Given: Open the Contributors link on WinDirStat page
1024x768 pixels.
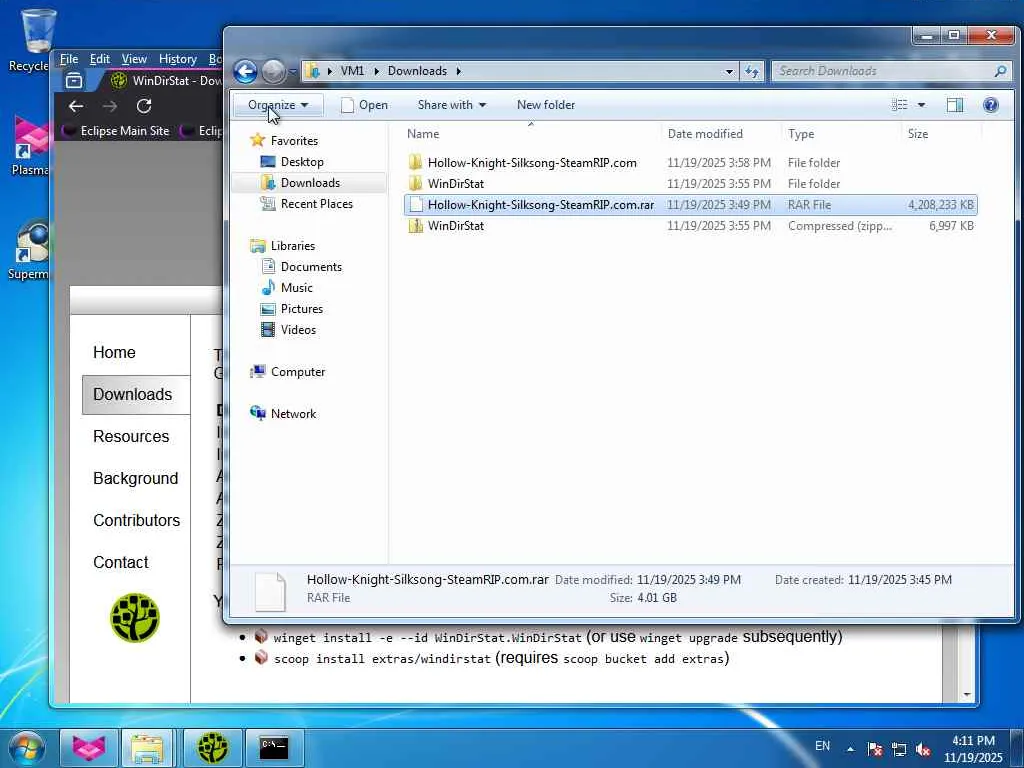Looking at the screenshot, I should point(136,520).
